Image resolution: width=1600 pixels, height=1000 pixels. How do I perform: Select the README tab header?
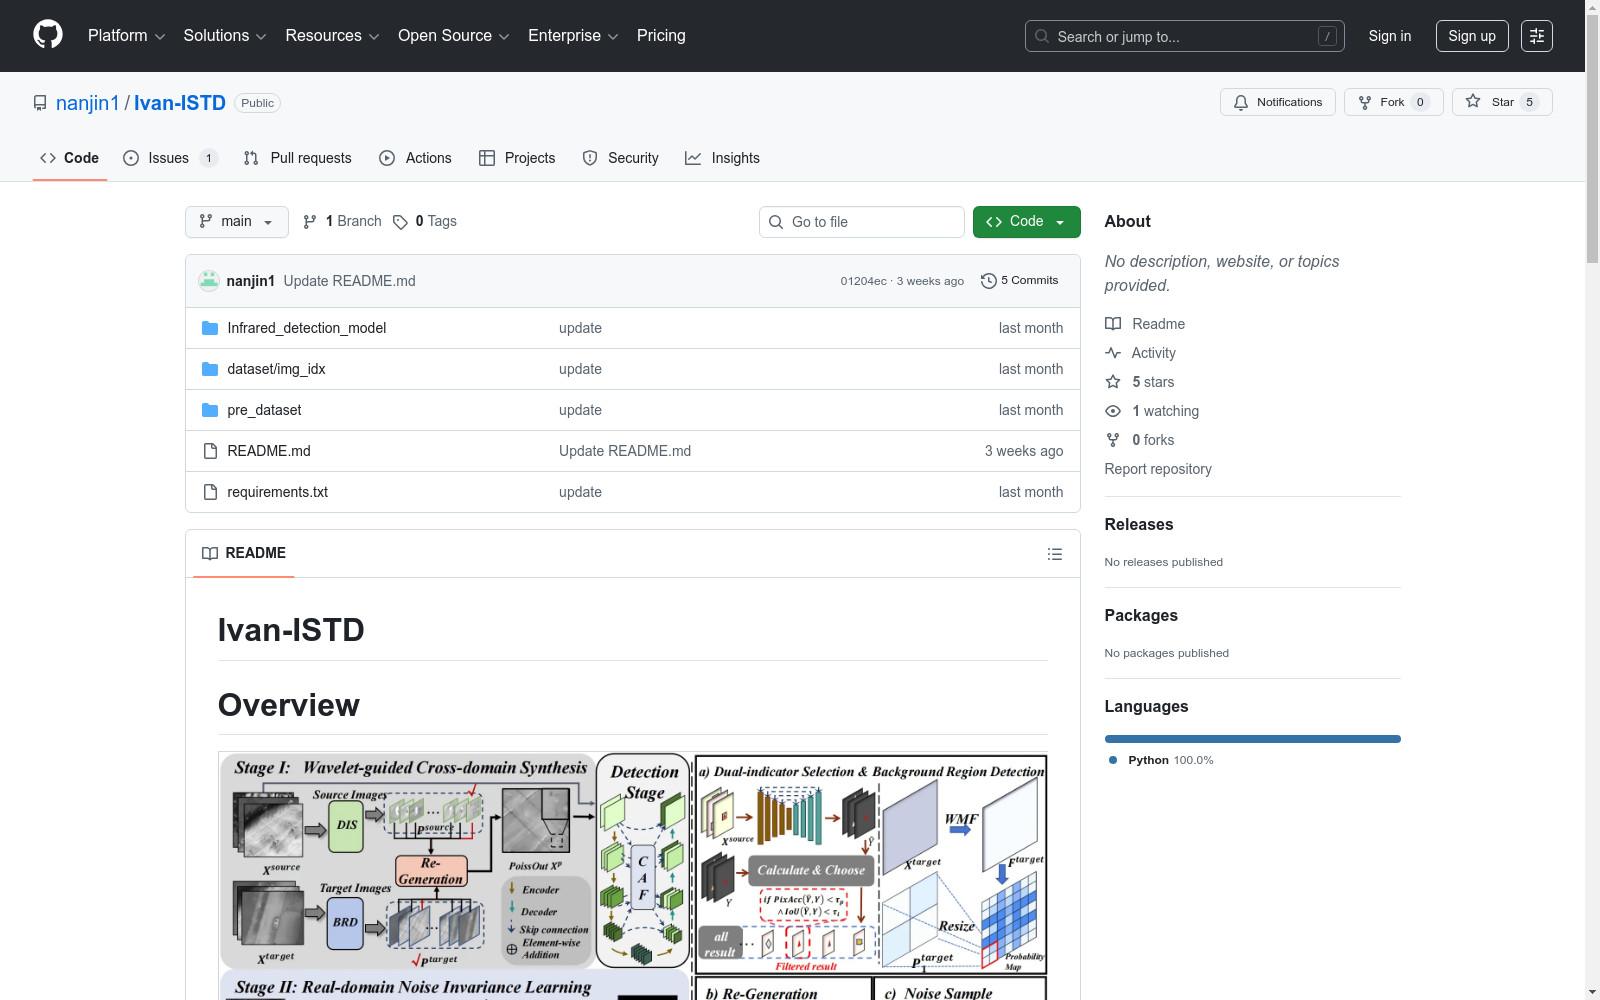[244, 553]
